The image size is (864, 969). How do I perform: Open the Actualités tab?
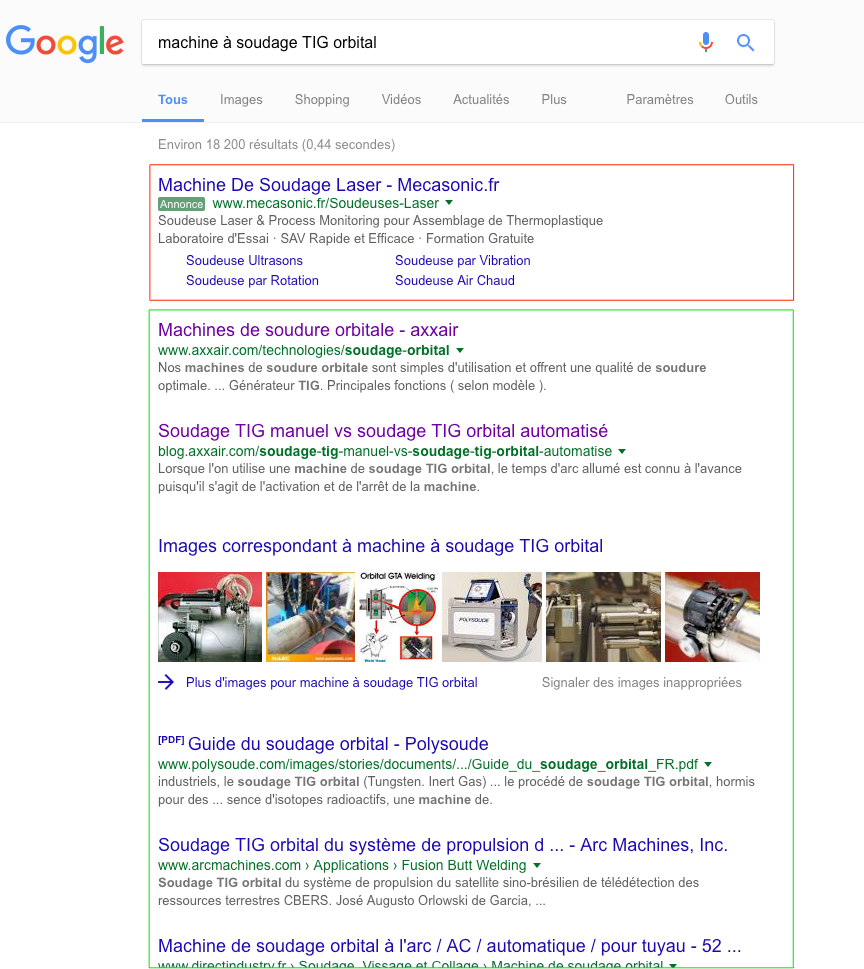[x=481, y=99]
